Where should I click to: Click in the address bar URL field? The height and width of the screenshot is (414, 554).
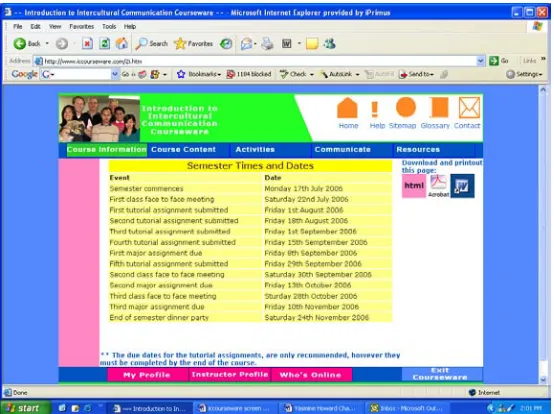[x=254, y=61]
